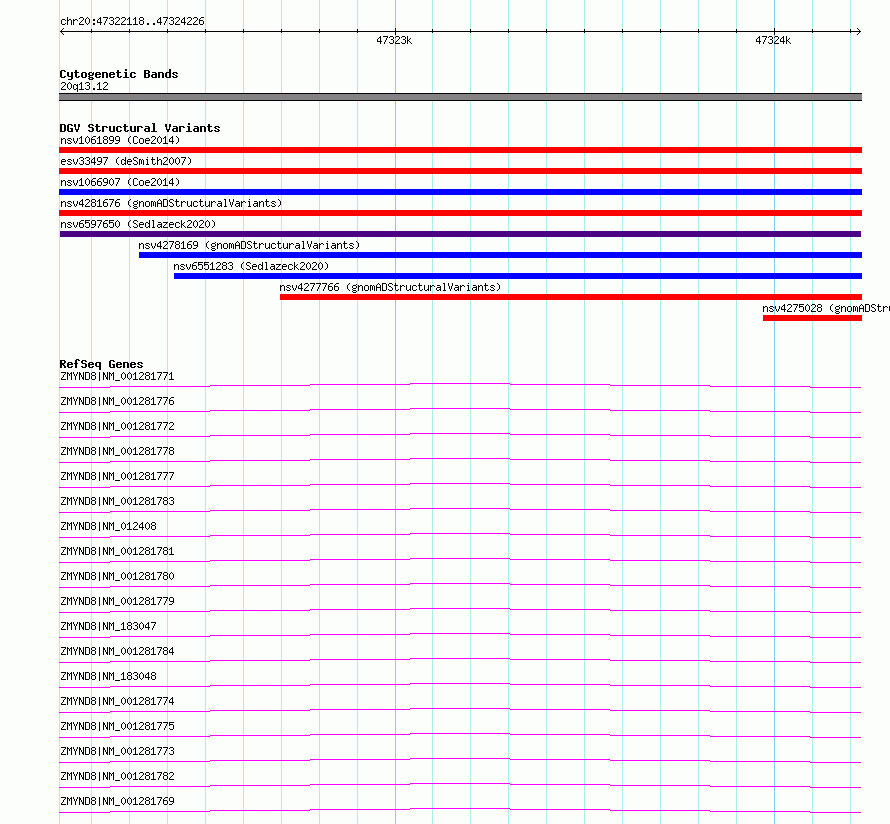Click the red bar for esv33497
Viewport: 890px width, 824px height.
click(x=460, y=171)
